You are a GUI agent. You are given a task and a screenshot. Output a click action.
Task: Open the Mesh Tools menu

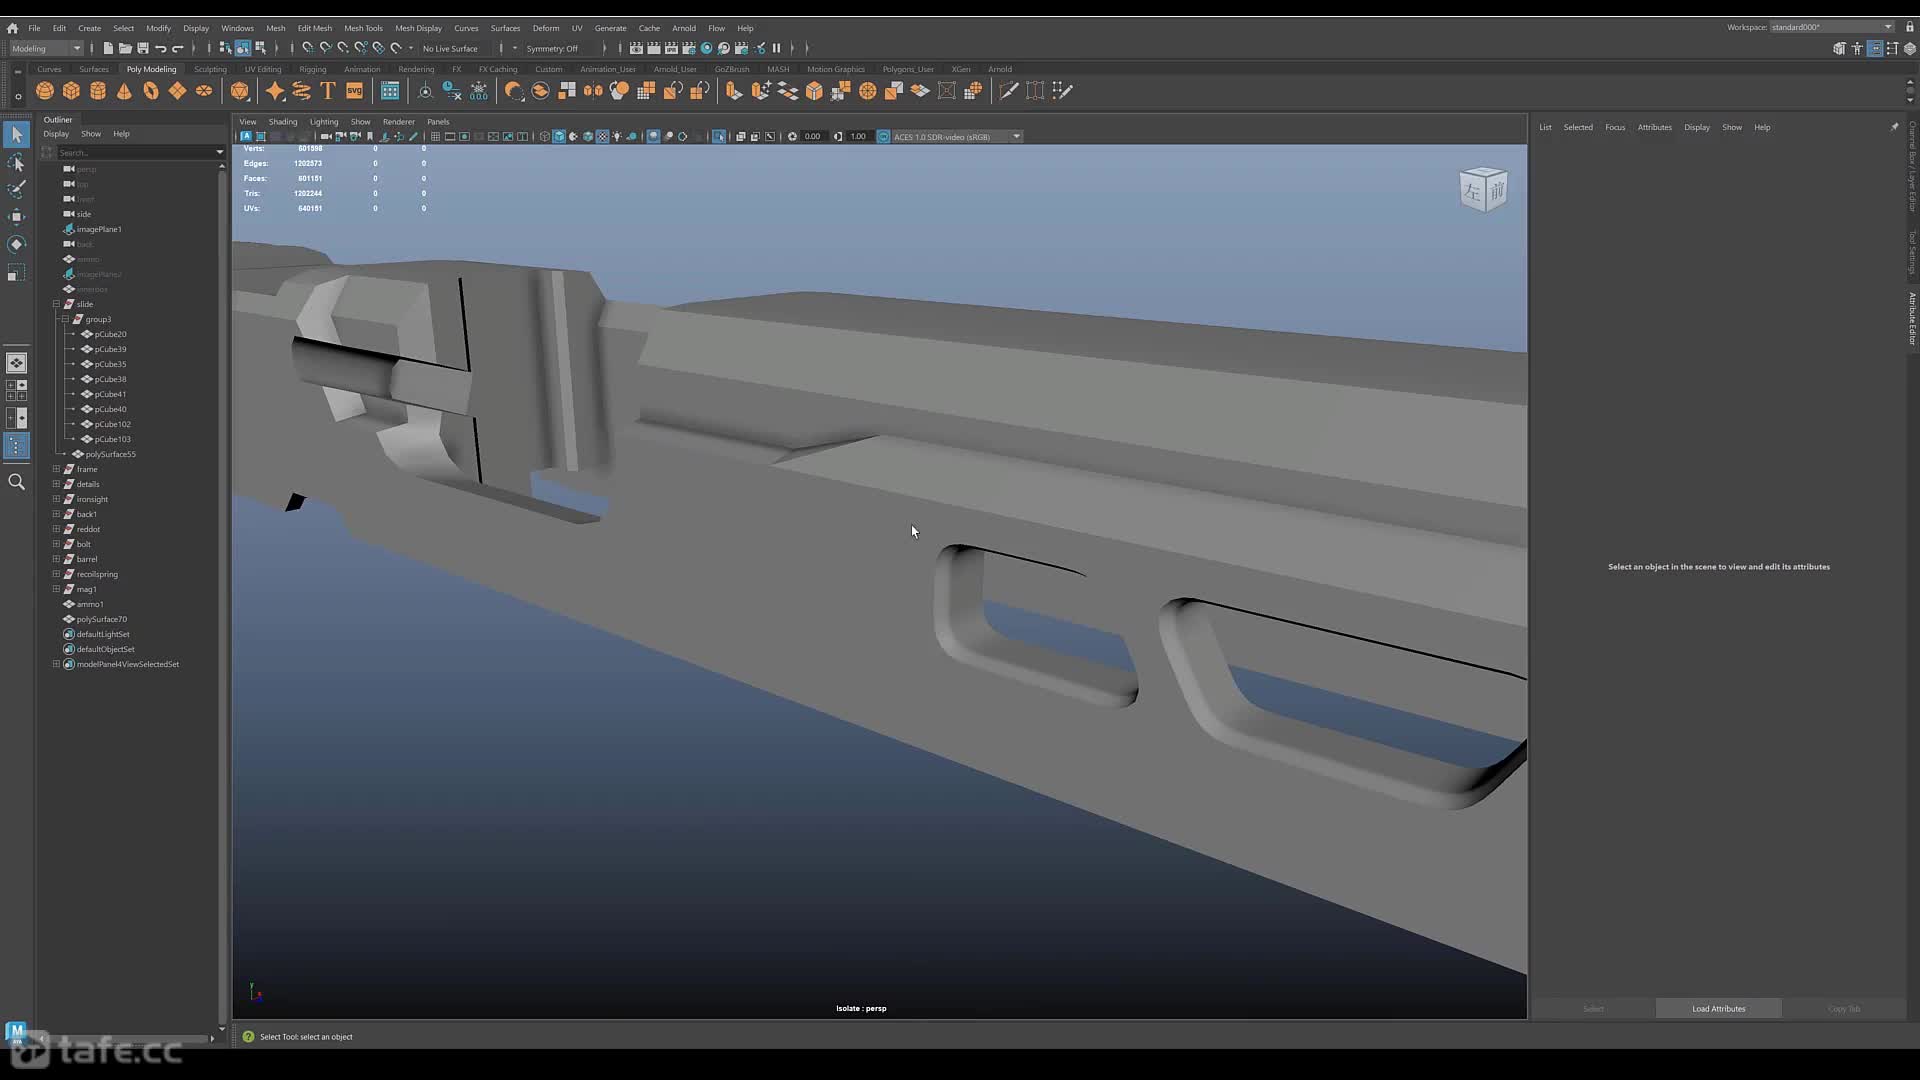(x=363, y=28)
